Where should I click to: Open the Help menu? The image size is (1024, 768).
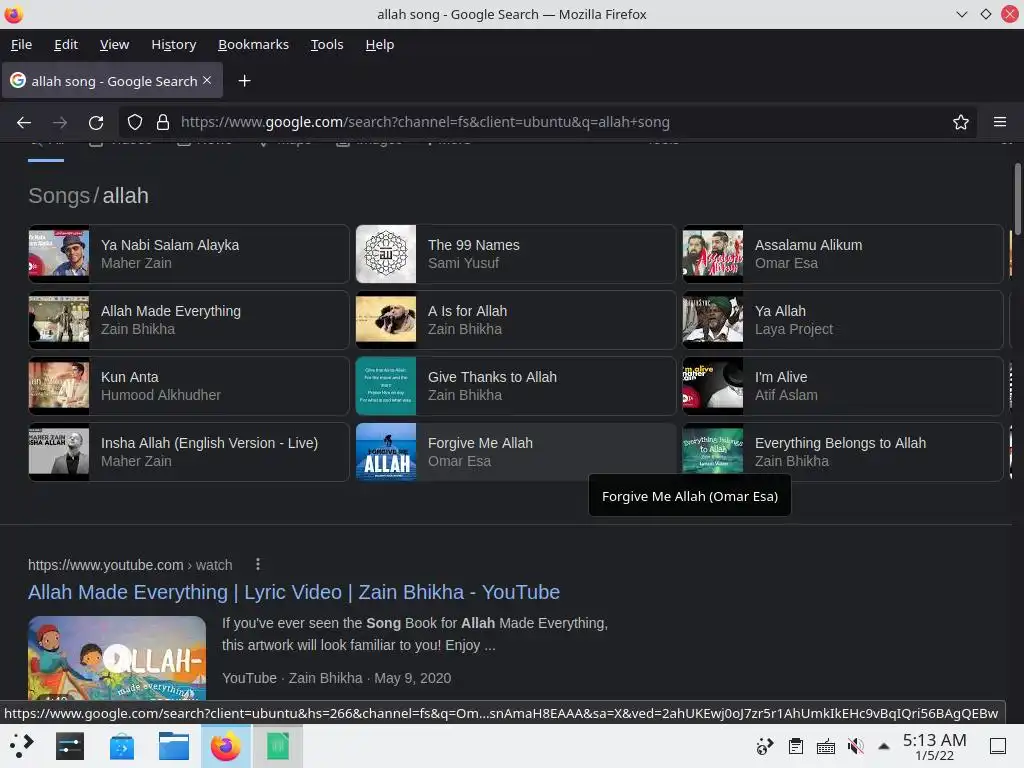[379, 44]
